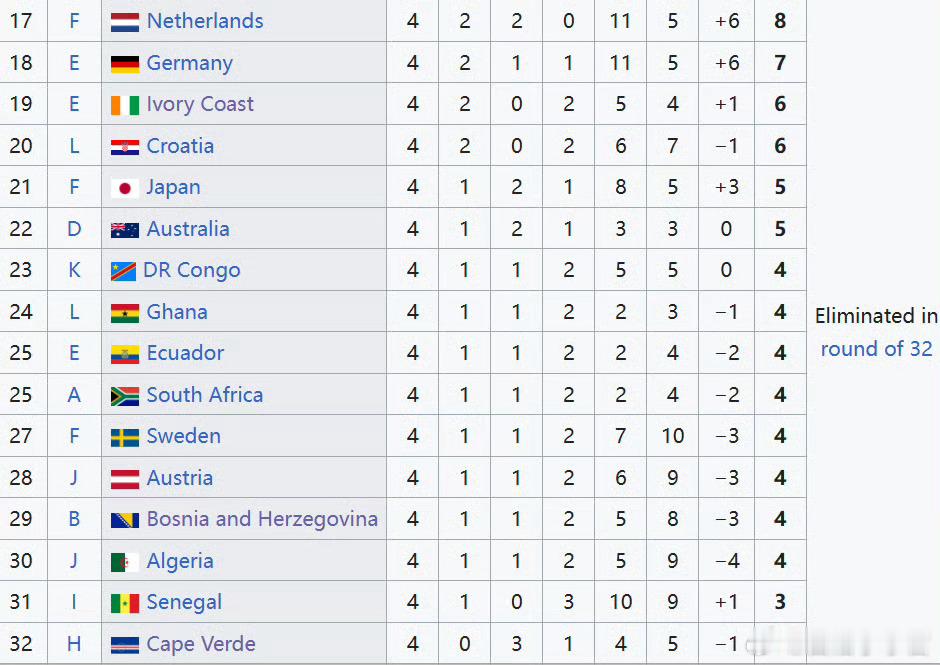Click the Cape Verde flag icon
Viewport: 940px width, 665px height.
click(x=125, y=645)
